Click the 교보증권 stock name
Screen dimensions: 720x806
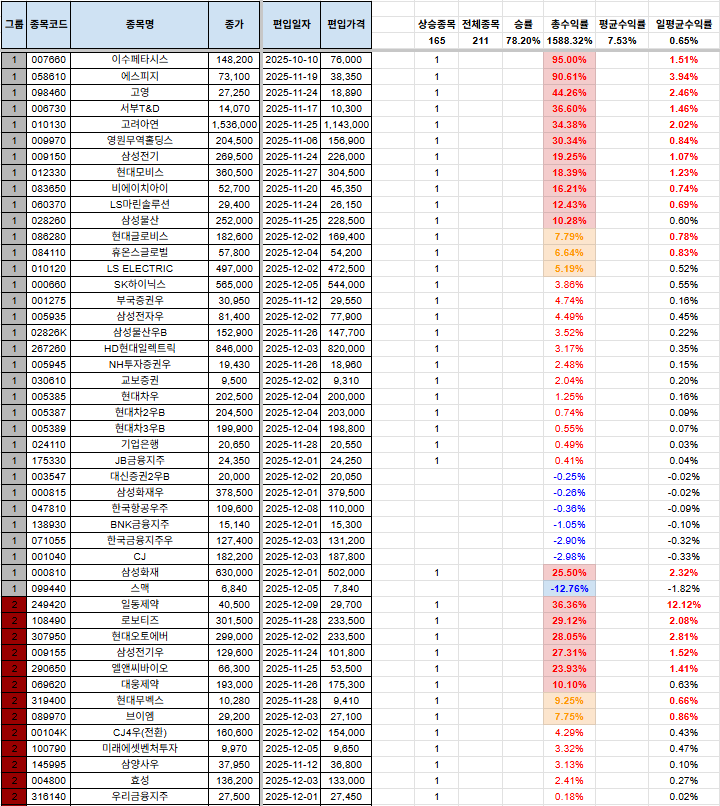(139, 380)
